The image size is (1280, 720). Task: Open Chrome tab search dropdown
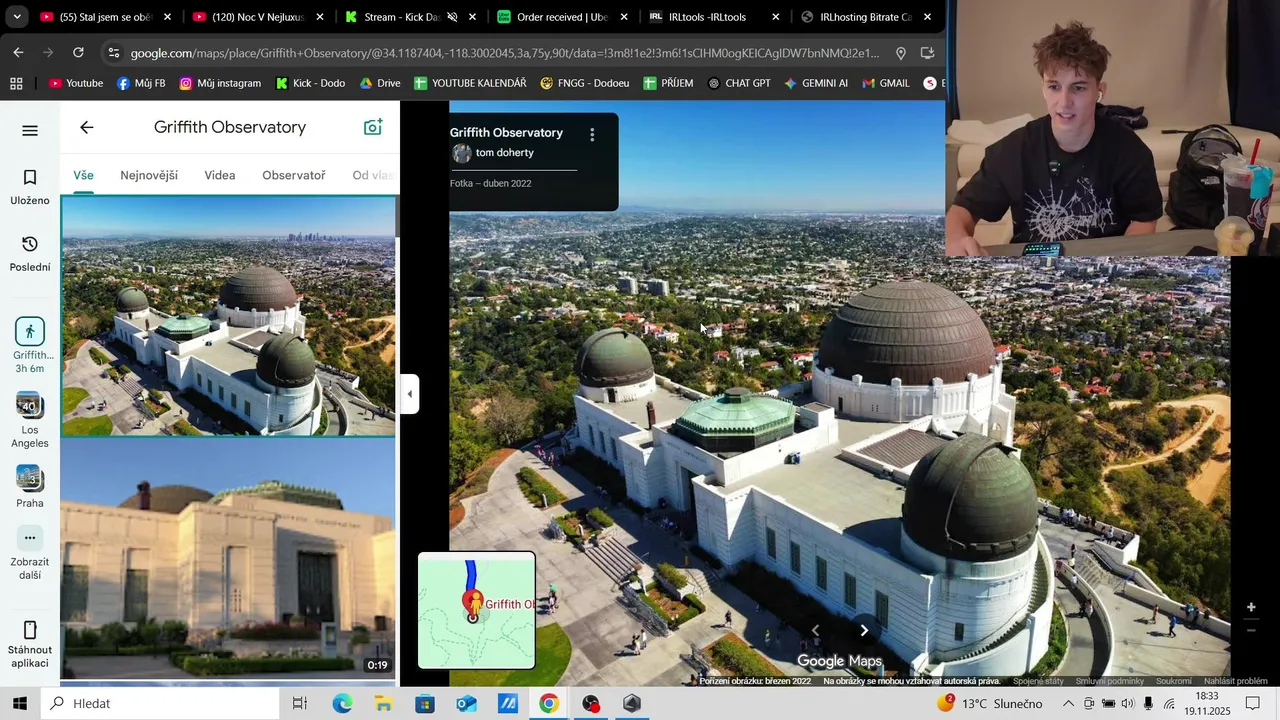pyautogui.click(x=16, y=17)
